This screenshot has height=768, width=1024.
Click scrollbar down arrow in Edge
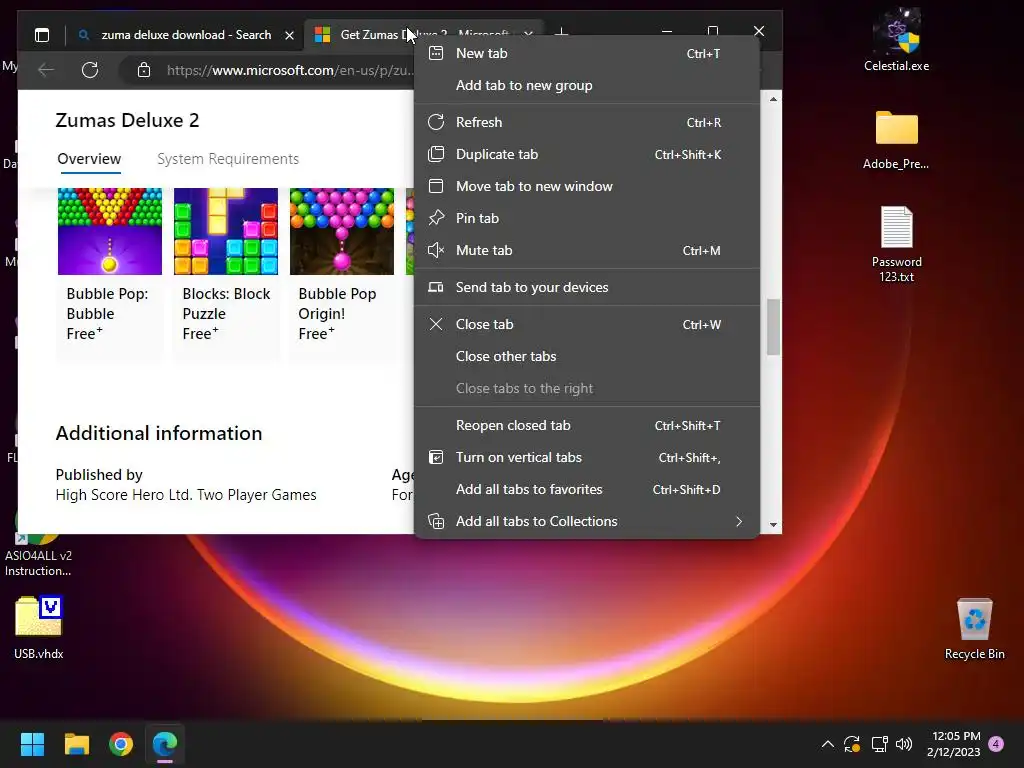coord(773,524)
